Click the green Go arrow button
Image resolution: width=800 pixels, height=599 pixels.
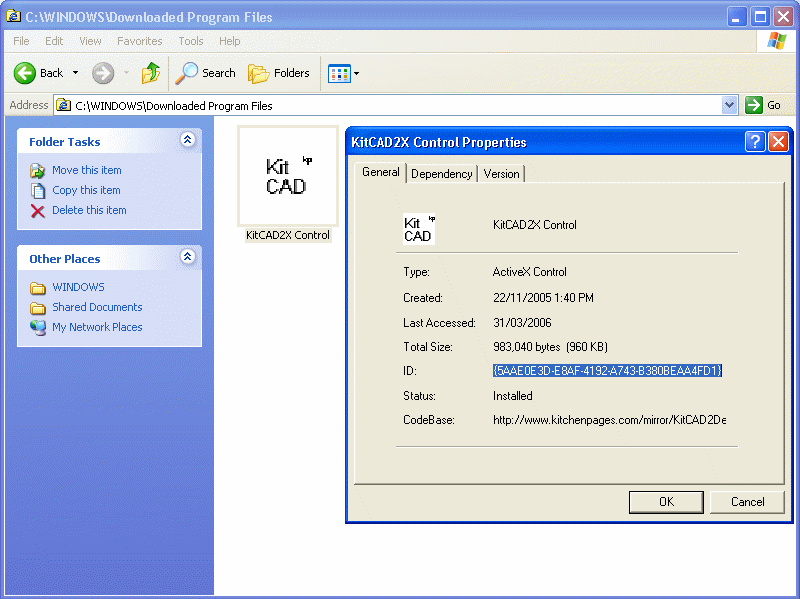coord(754,105)
